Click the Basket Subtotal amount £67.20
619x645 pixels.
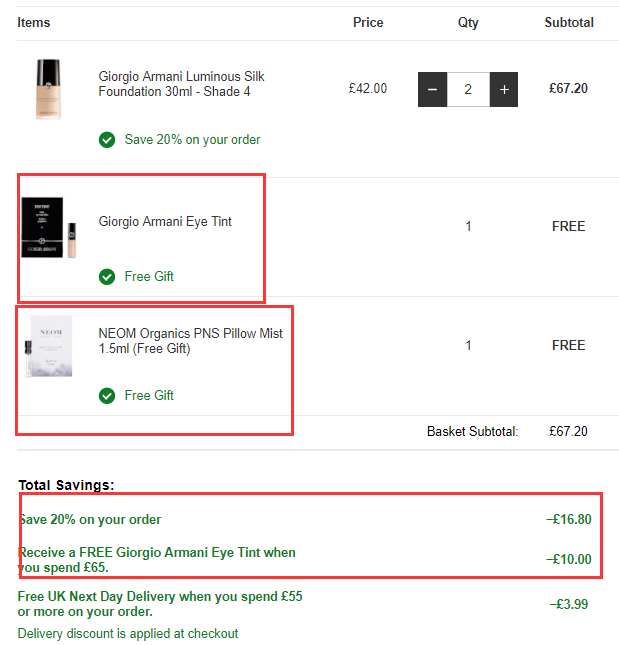[568, 431]
